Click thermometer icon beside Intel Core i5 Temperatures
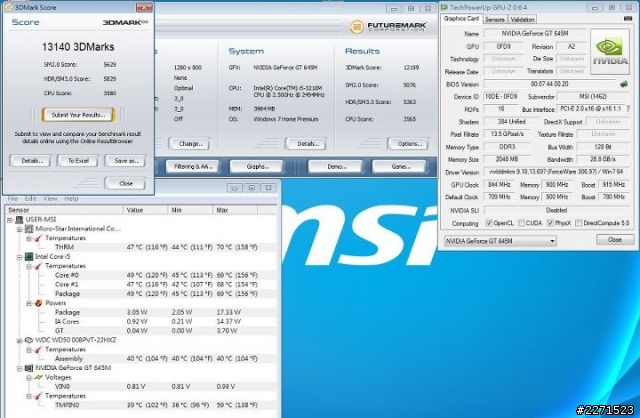 coord(39,266)
